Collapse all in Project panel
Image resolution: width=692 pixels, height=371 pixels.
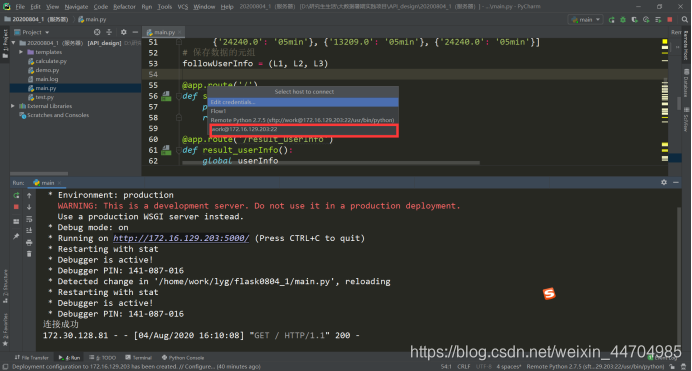click(109, 32)
